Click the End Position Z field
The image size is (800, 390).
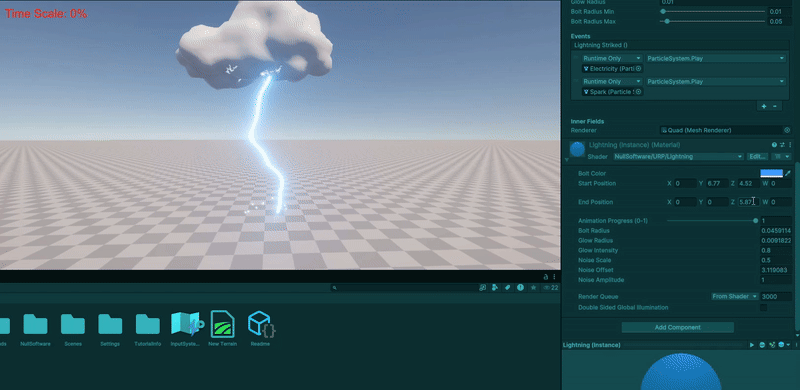(x=749, y=202)
